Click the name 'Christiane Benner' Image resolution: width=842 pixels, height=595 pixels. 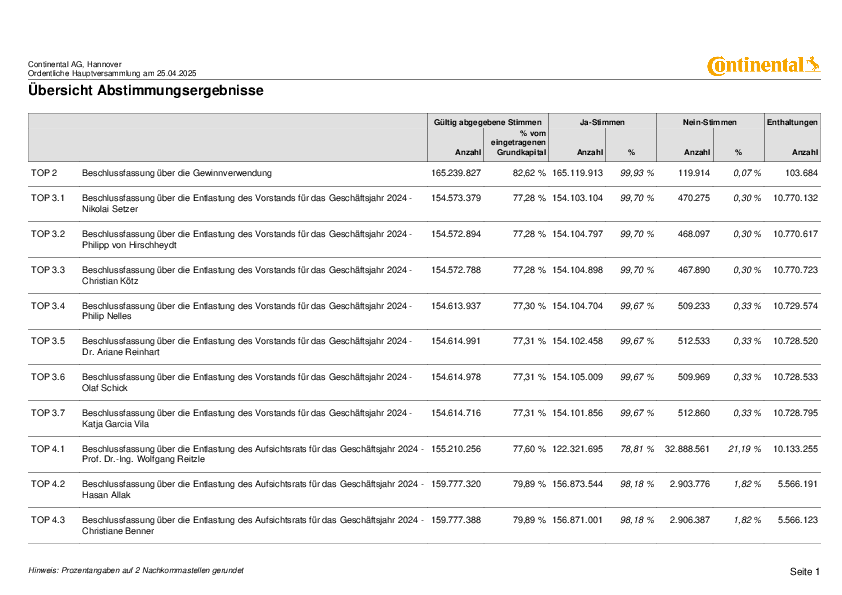click(118, 531)
